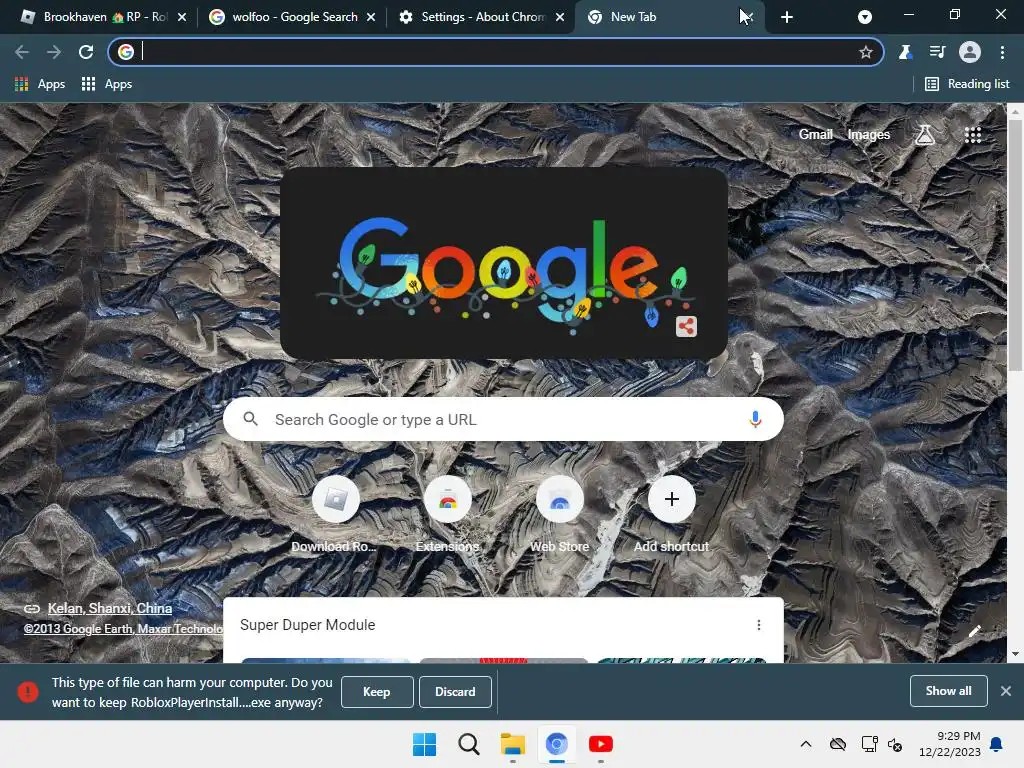Customize this page with pencil icon
This screenshot has width=1024, height=768.
[x=974, y=631]
